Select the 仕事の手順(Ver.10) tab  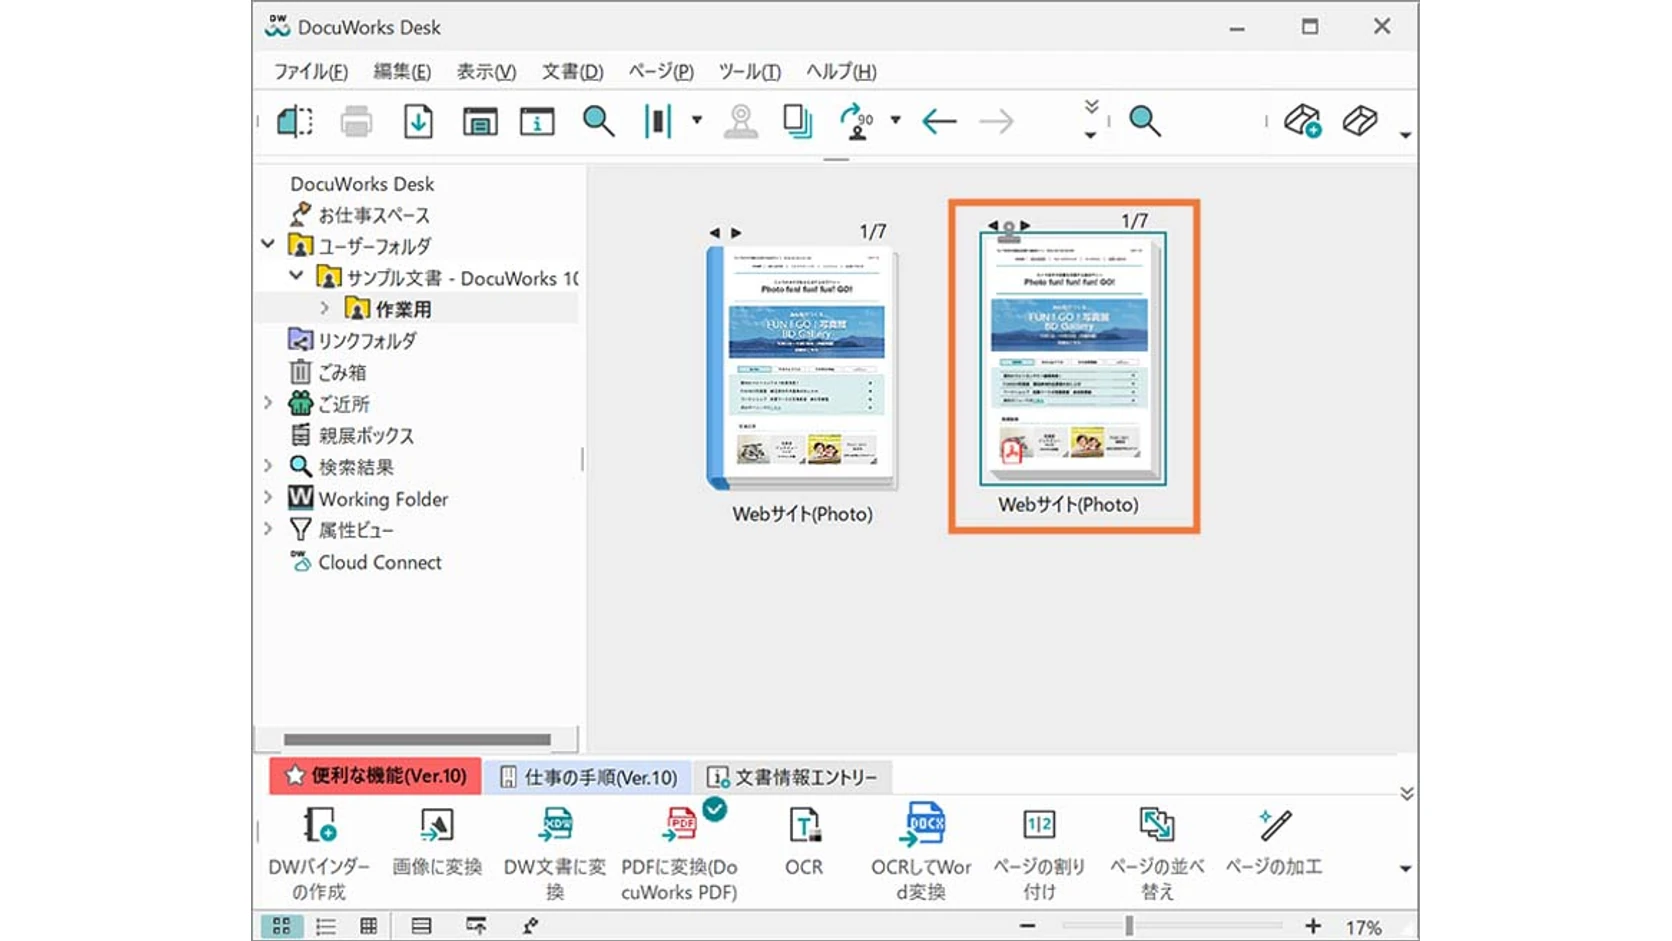click(588, 777)
